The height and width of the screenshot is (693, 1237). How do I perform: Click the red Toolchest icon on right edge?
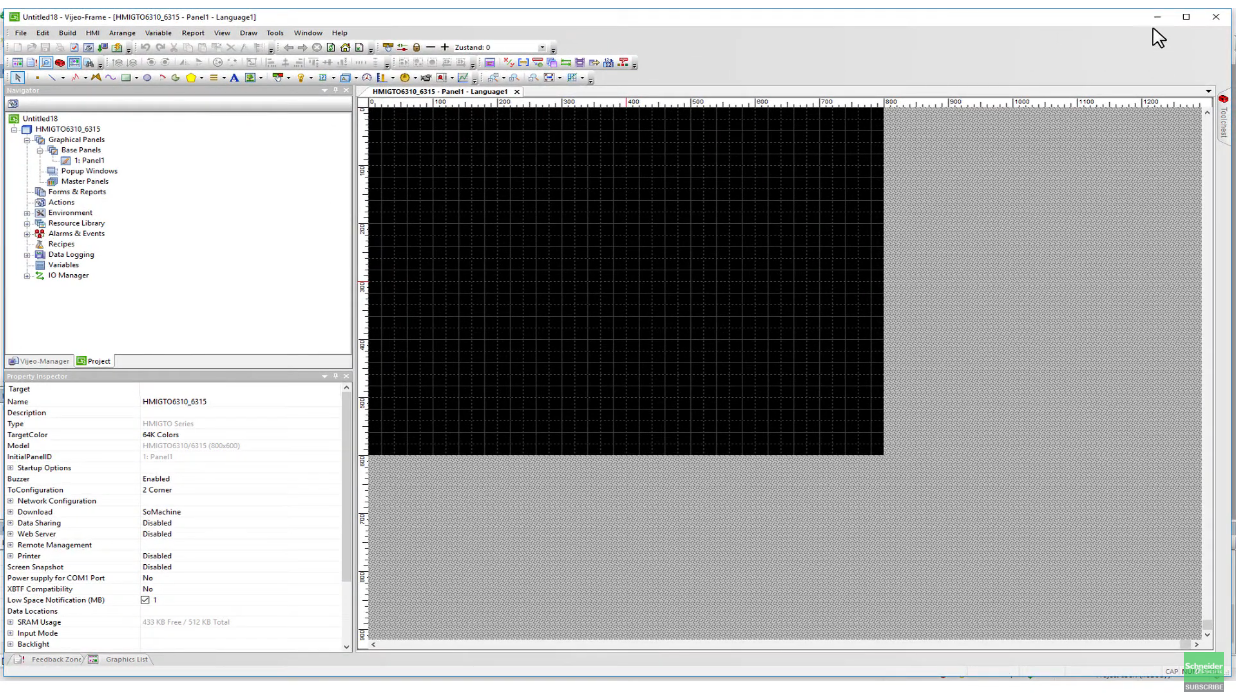[x=1223, y=98]
